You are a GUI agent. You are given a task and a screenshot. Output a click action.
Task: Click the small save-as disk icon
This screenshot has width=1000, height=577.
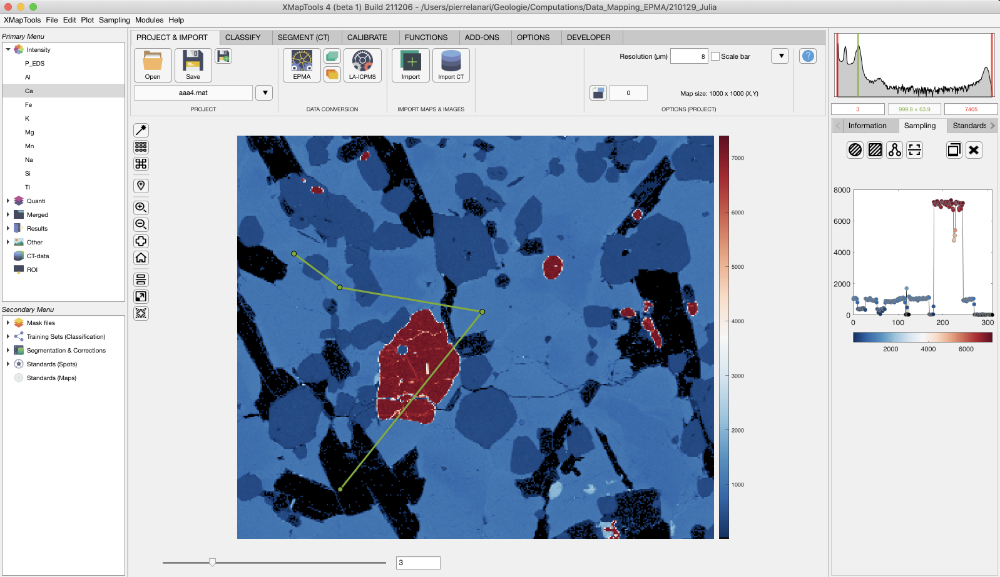pyautogui.click(x=223, y=57)
